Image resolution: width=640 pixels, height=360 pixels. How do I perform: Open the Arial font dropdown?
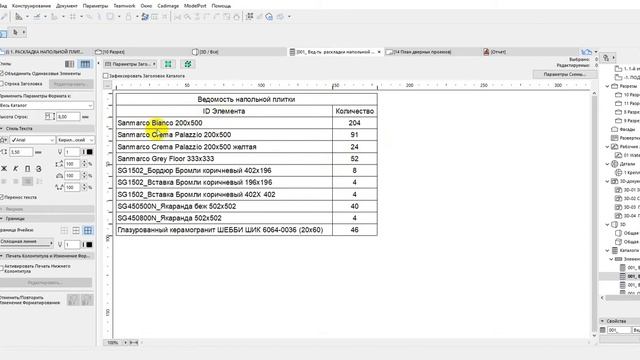(x=33, y=140)
